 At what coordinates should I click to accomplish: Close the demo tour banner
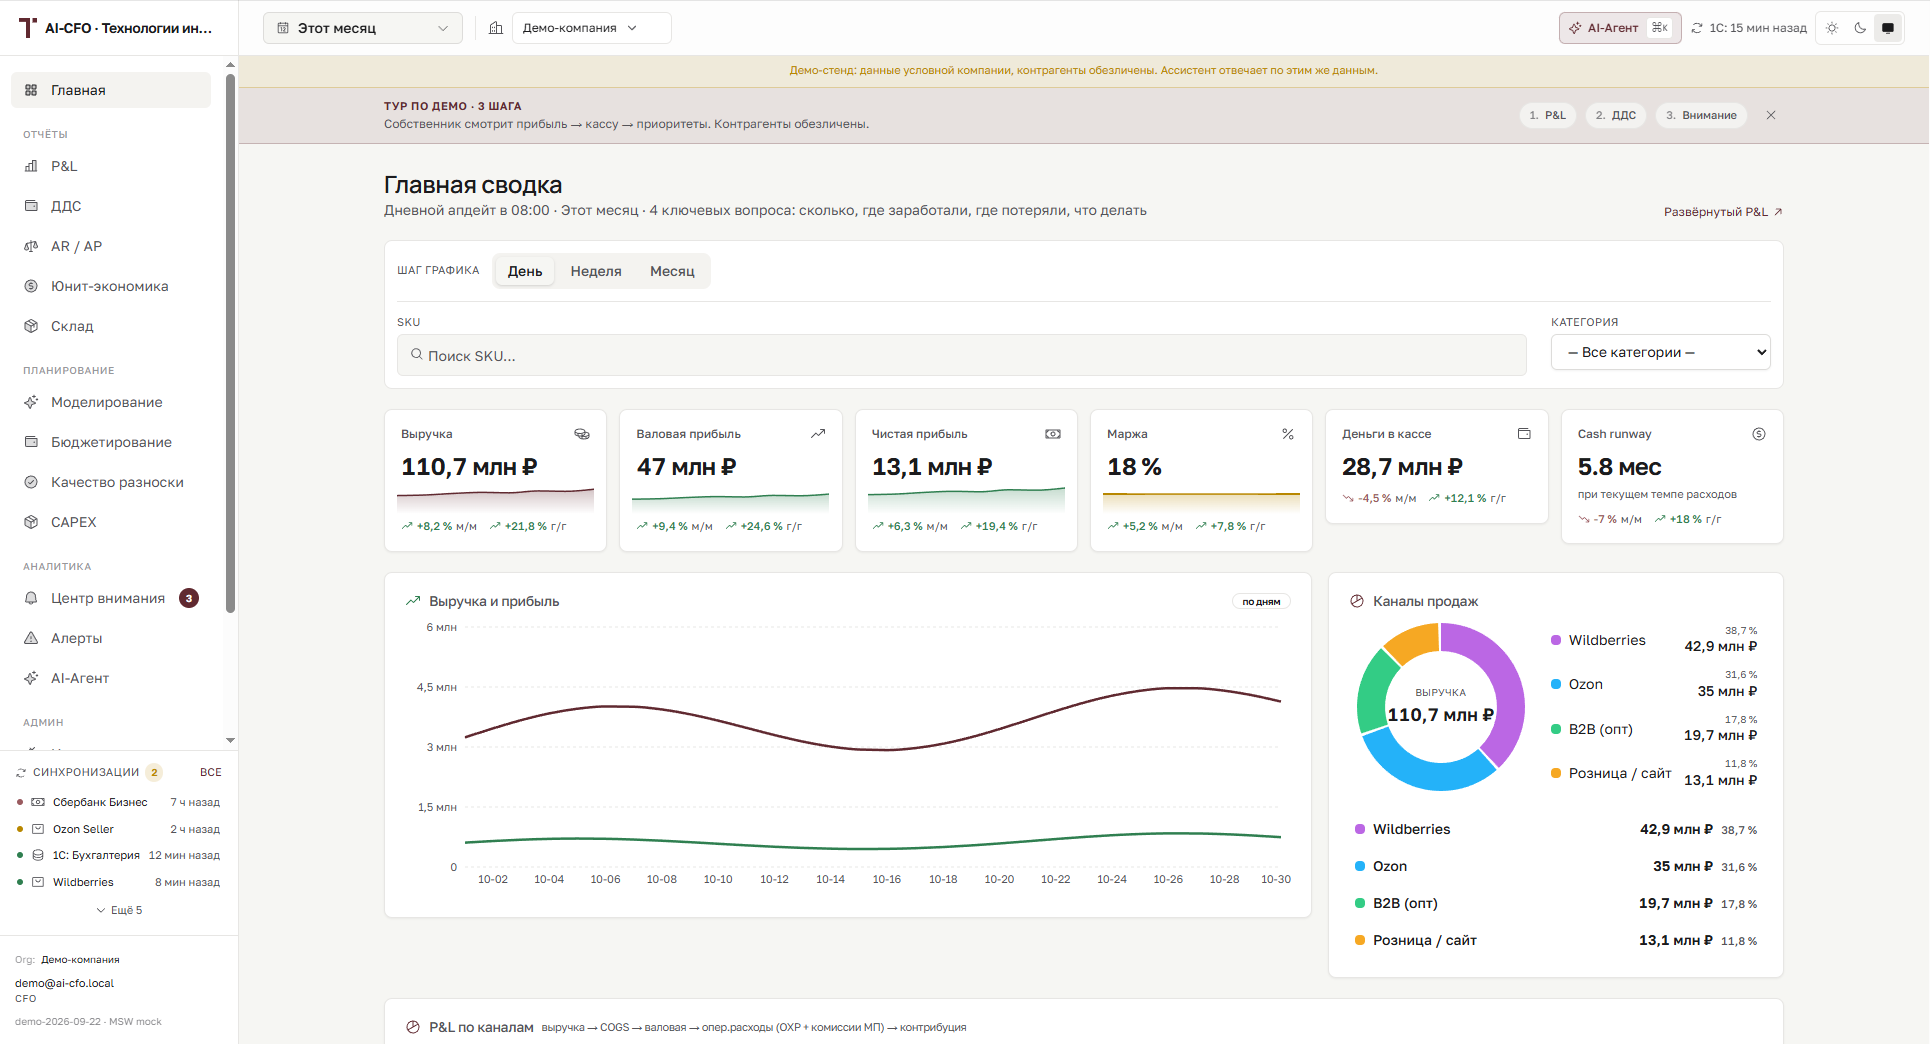pyautogui.click(x=1771, y=115)
